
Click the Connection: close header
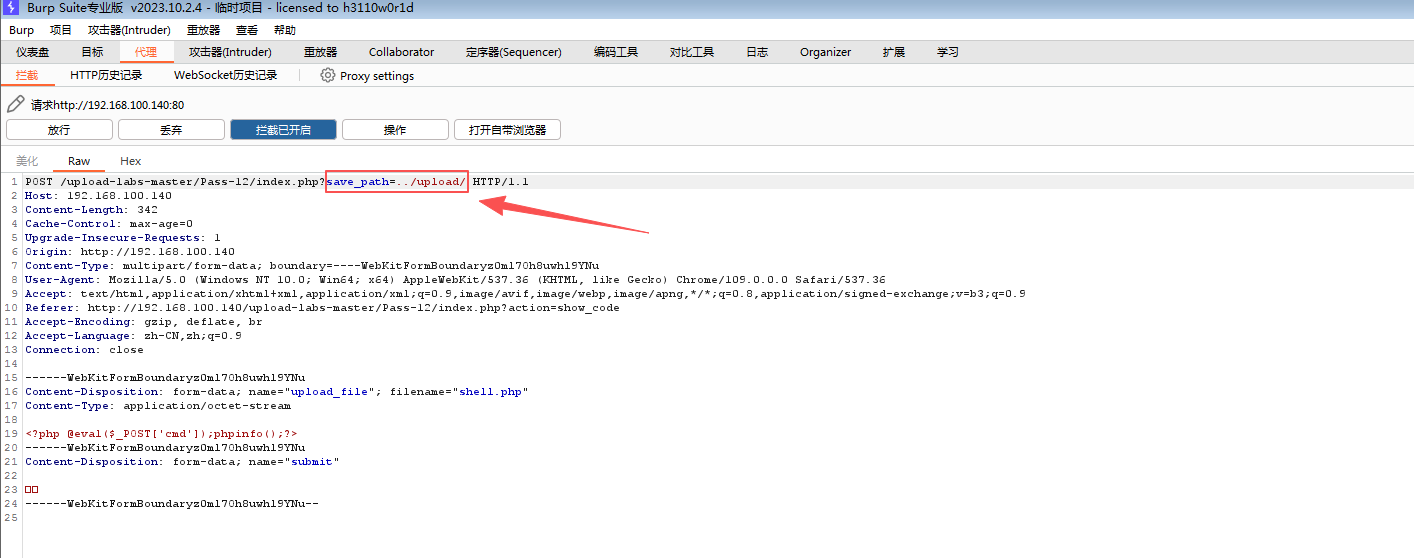tap(84, 350)
